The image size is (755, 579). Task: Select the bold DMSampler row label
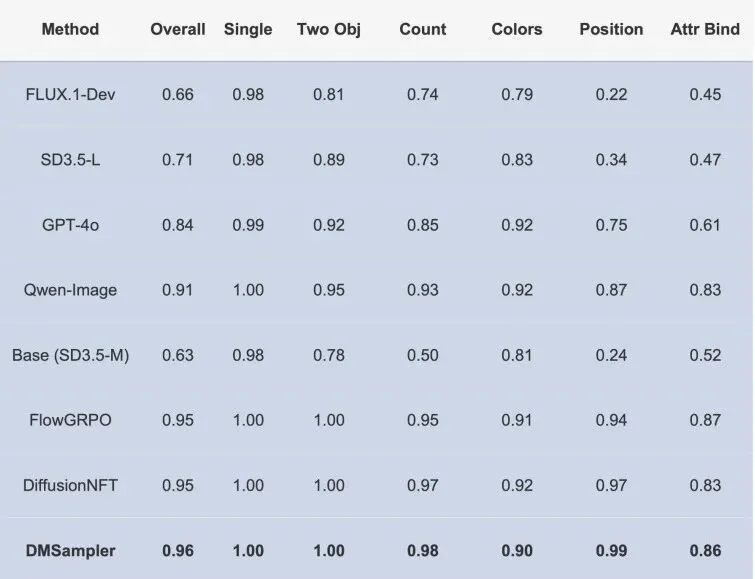(70, 551)
